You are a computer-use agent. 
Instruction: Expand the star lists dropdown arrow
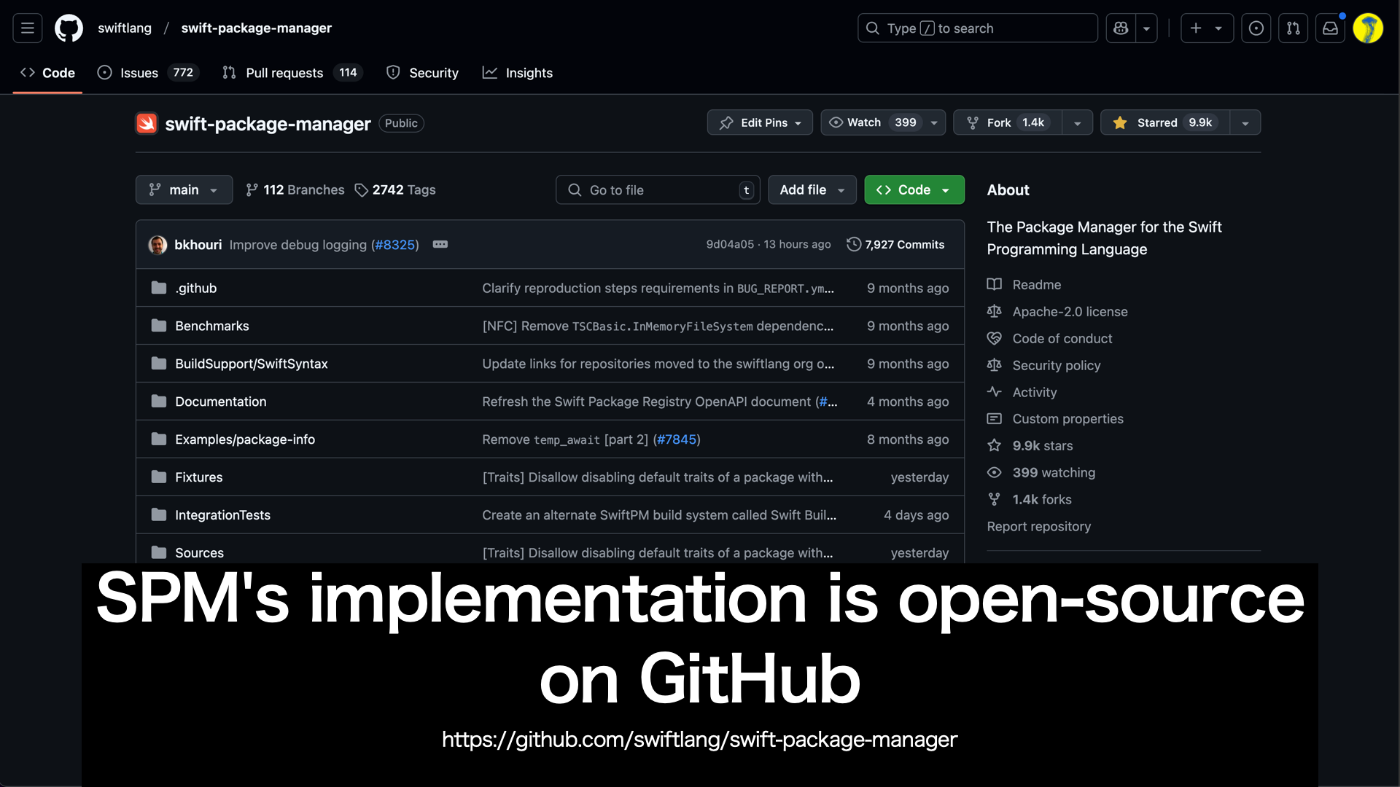click(x=1245, y=123)
